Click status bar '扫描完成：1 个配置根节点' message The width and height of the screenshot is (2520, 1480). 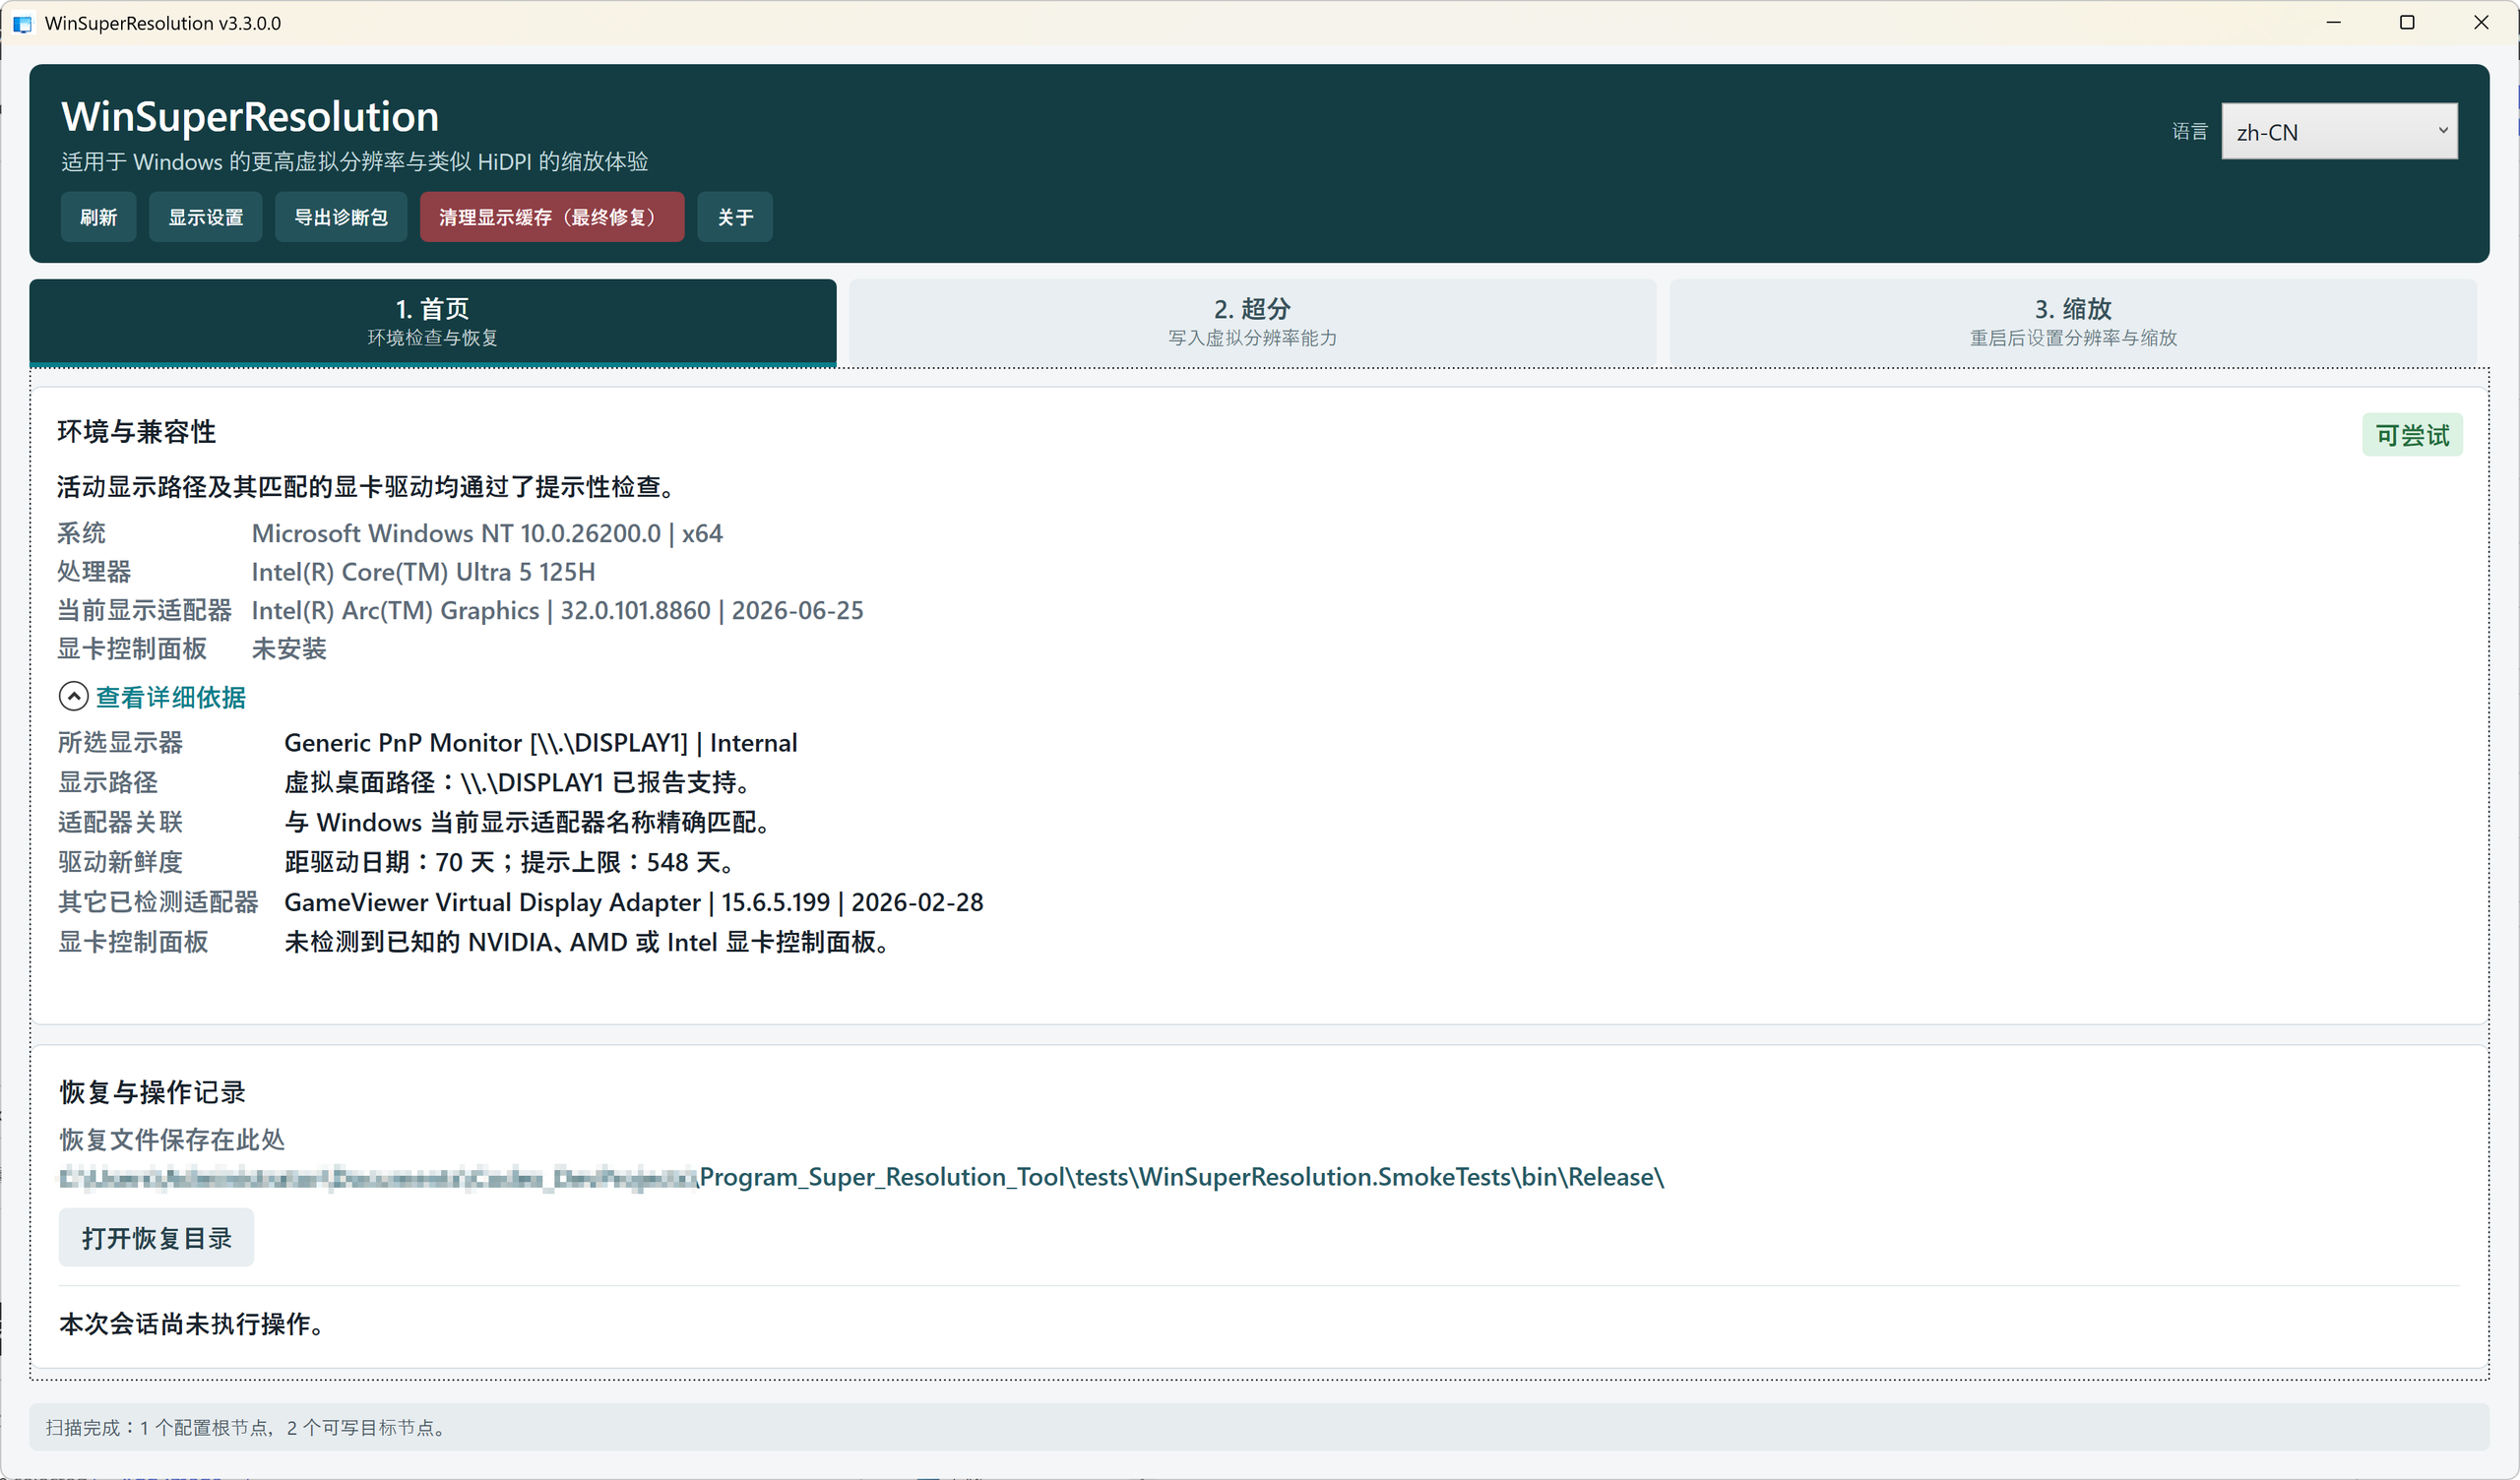[246, 1428]
